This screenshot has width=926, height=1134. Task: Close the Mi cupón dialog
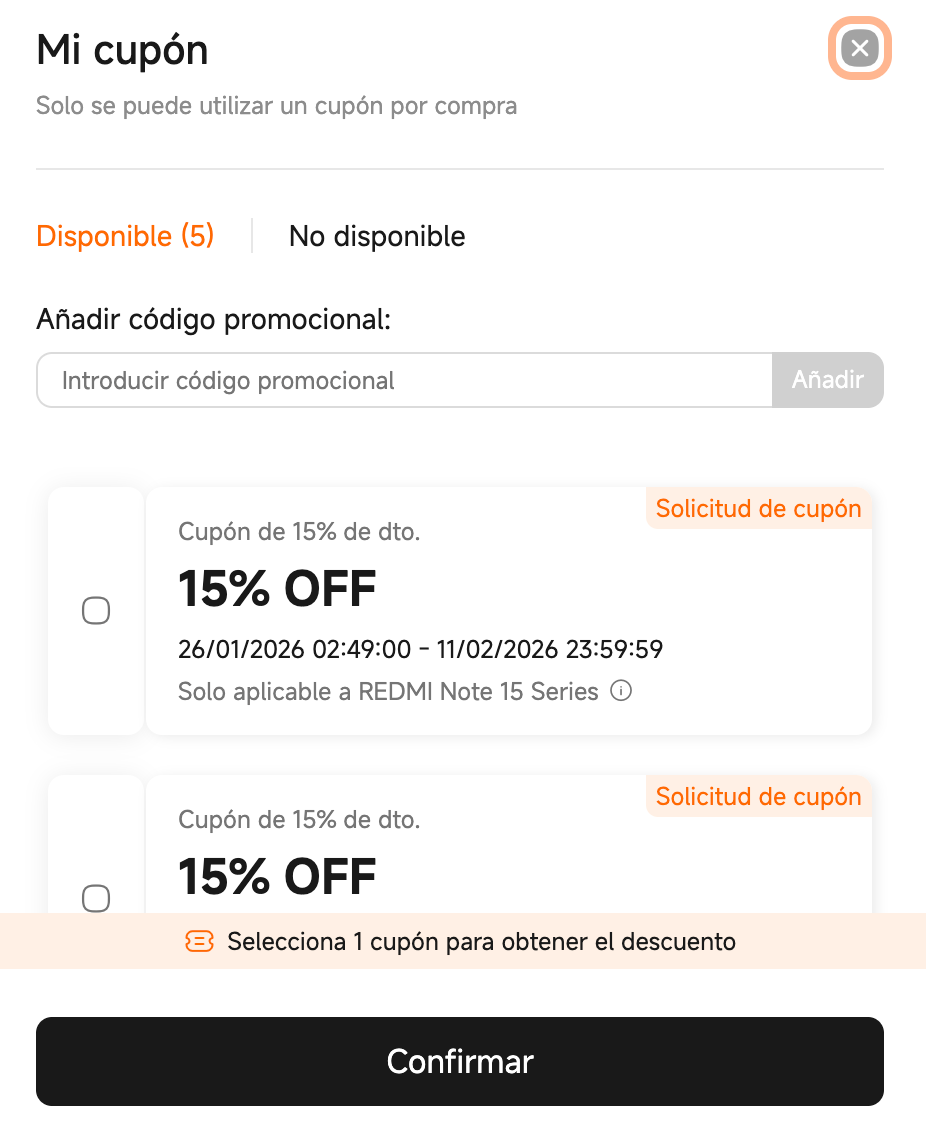(x=859, y=48)
